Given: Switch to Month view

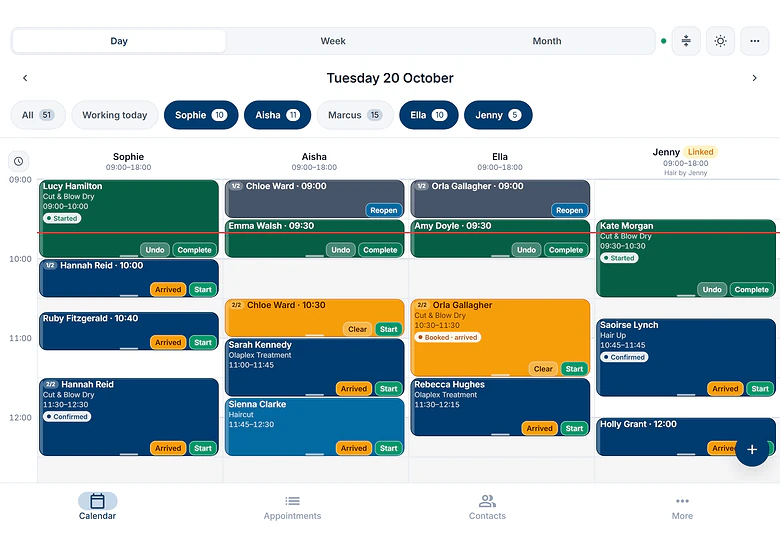Looking at the screenshot, I should click(x=547, y=41).
